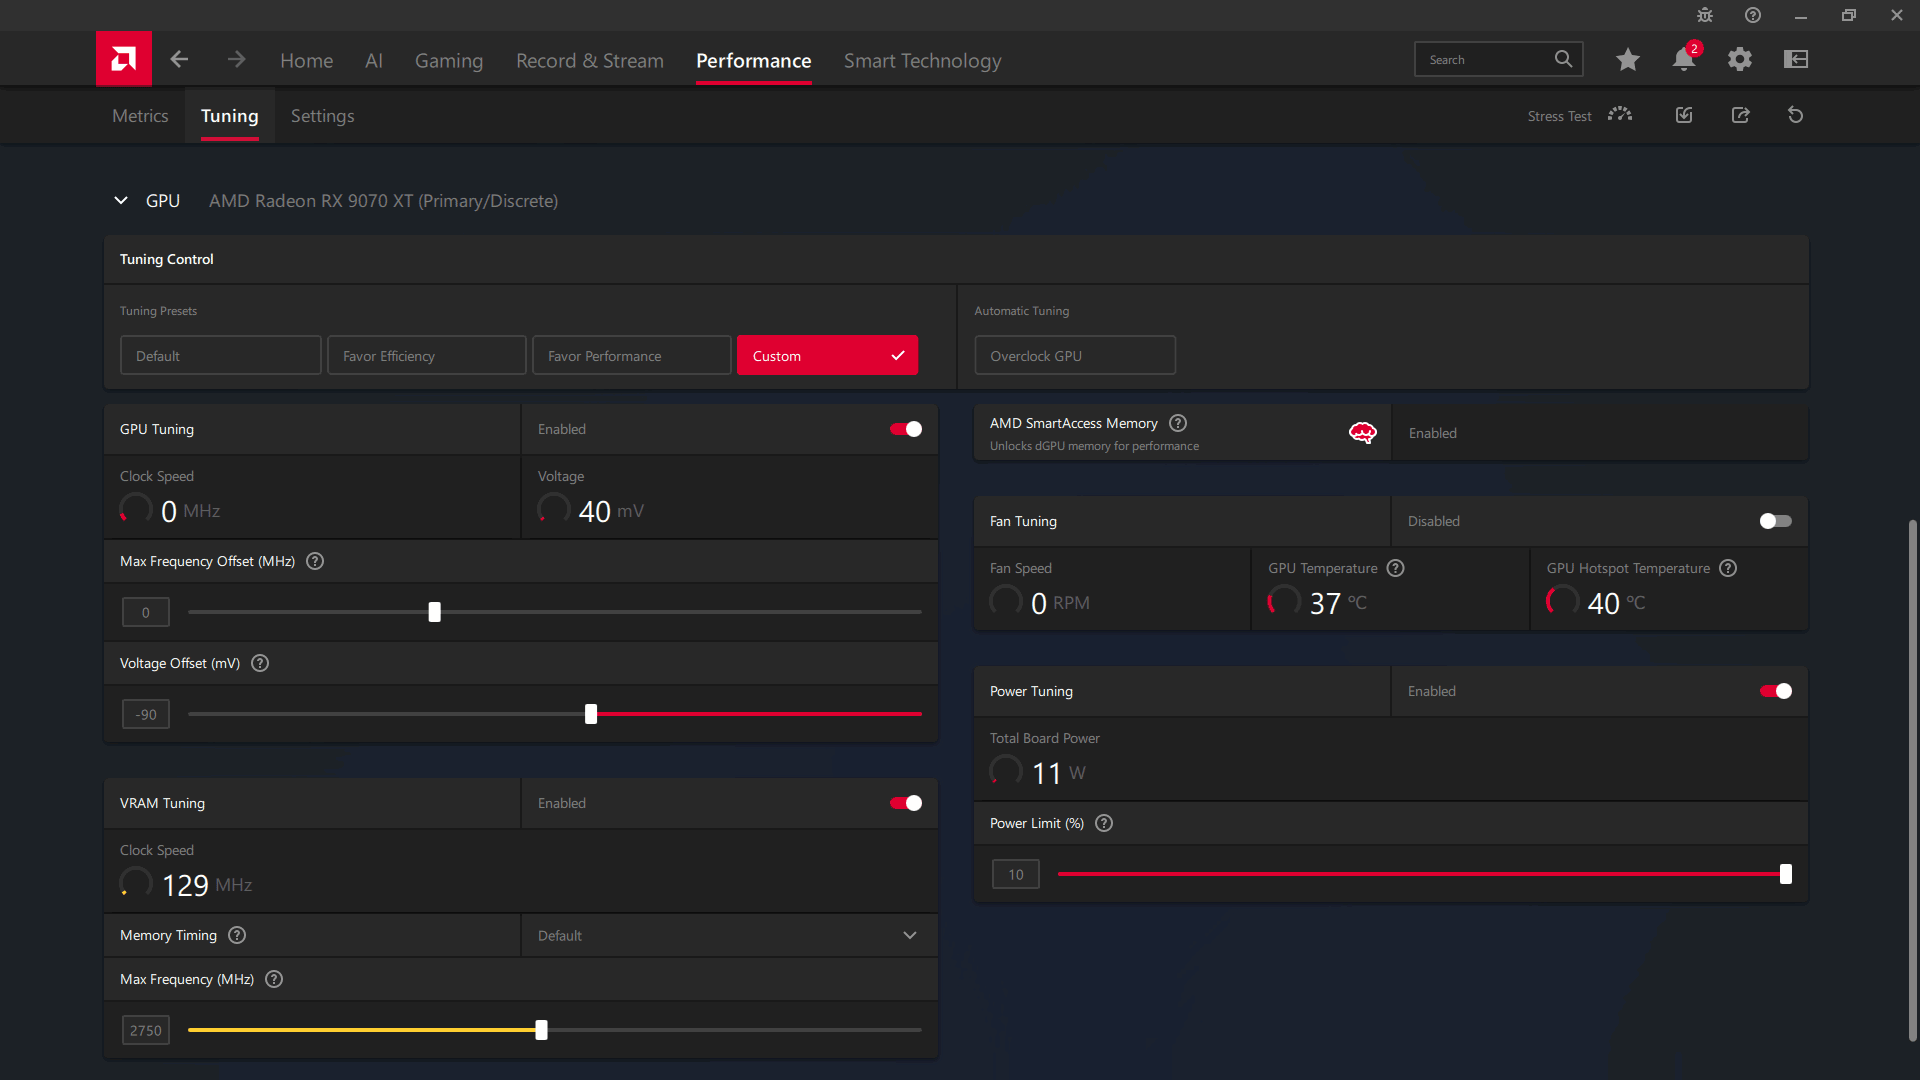
Task: Select the Favor Efficiency preset
Action: click(x=426, y=356)
